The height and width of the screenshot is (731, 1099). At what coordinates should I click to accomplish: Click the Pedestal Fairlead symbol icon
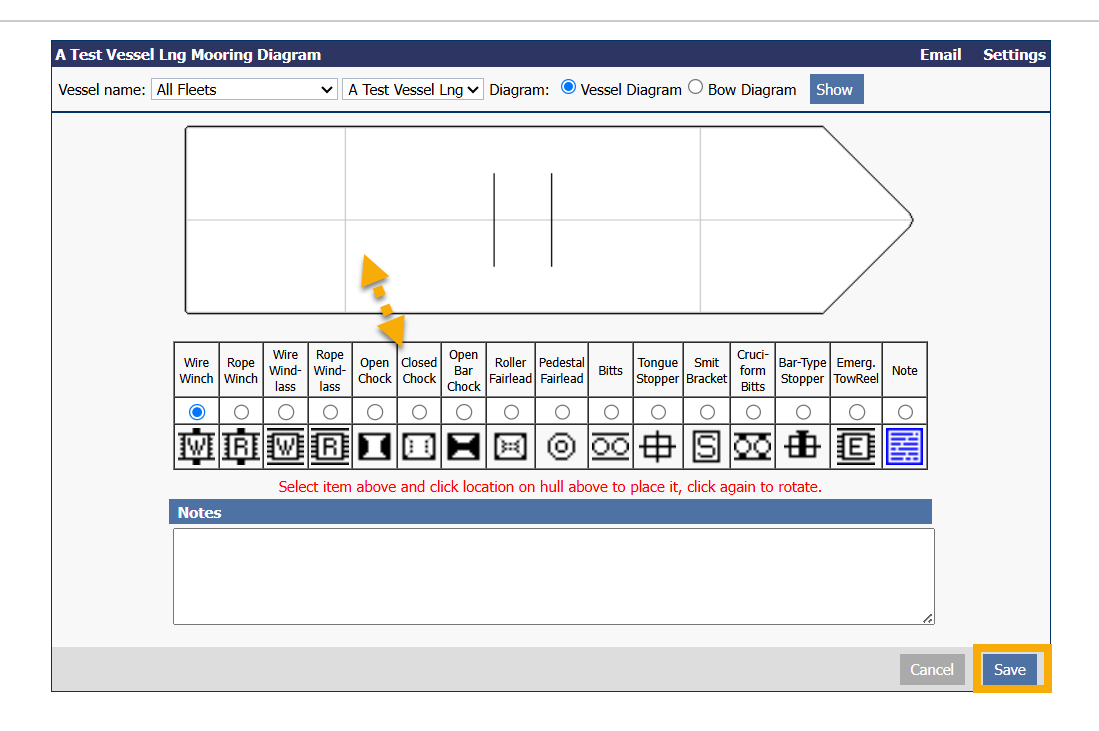[562, 447]
